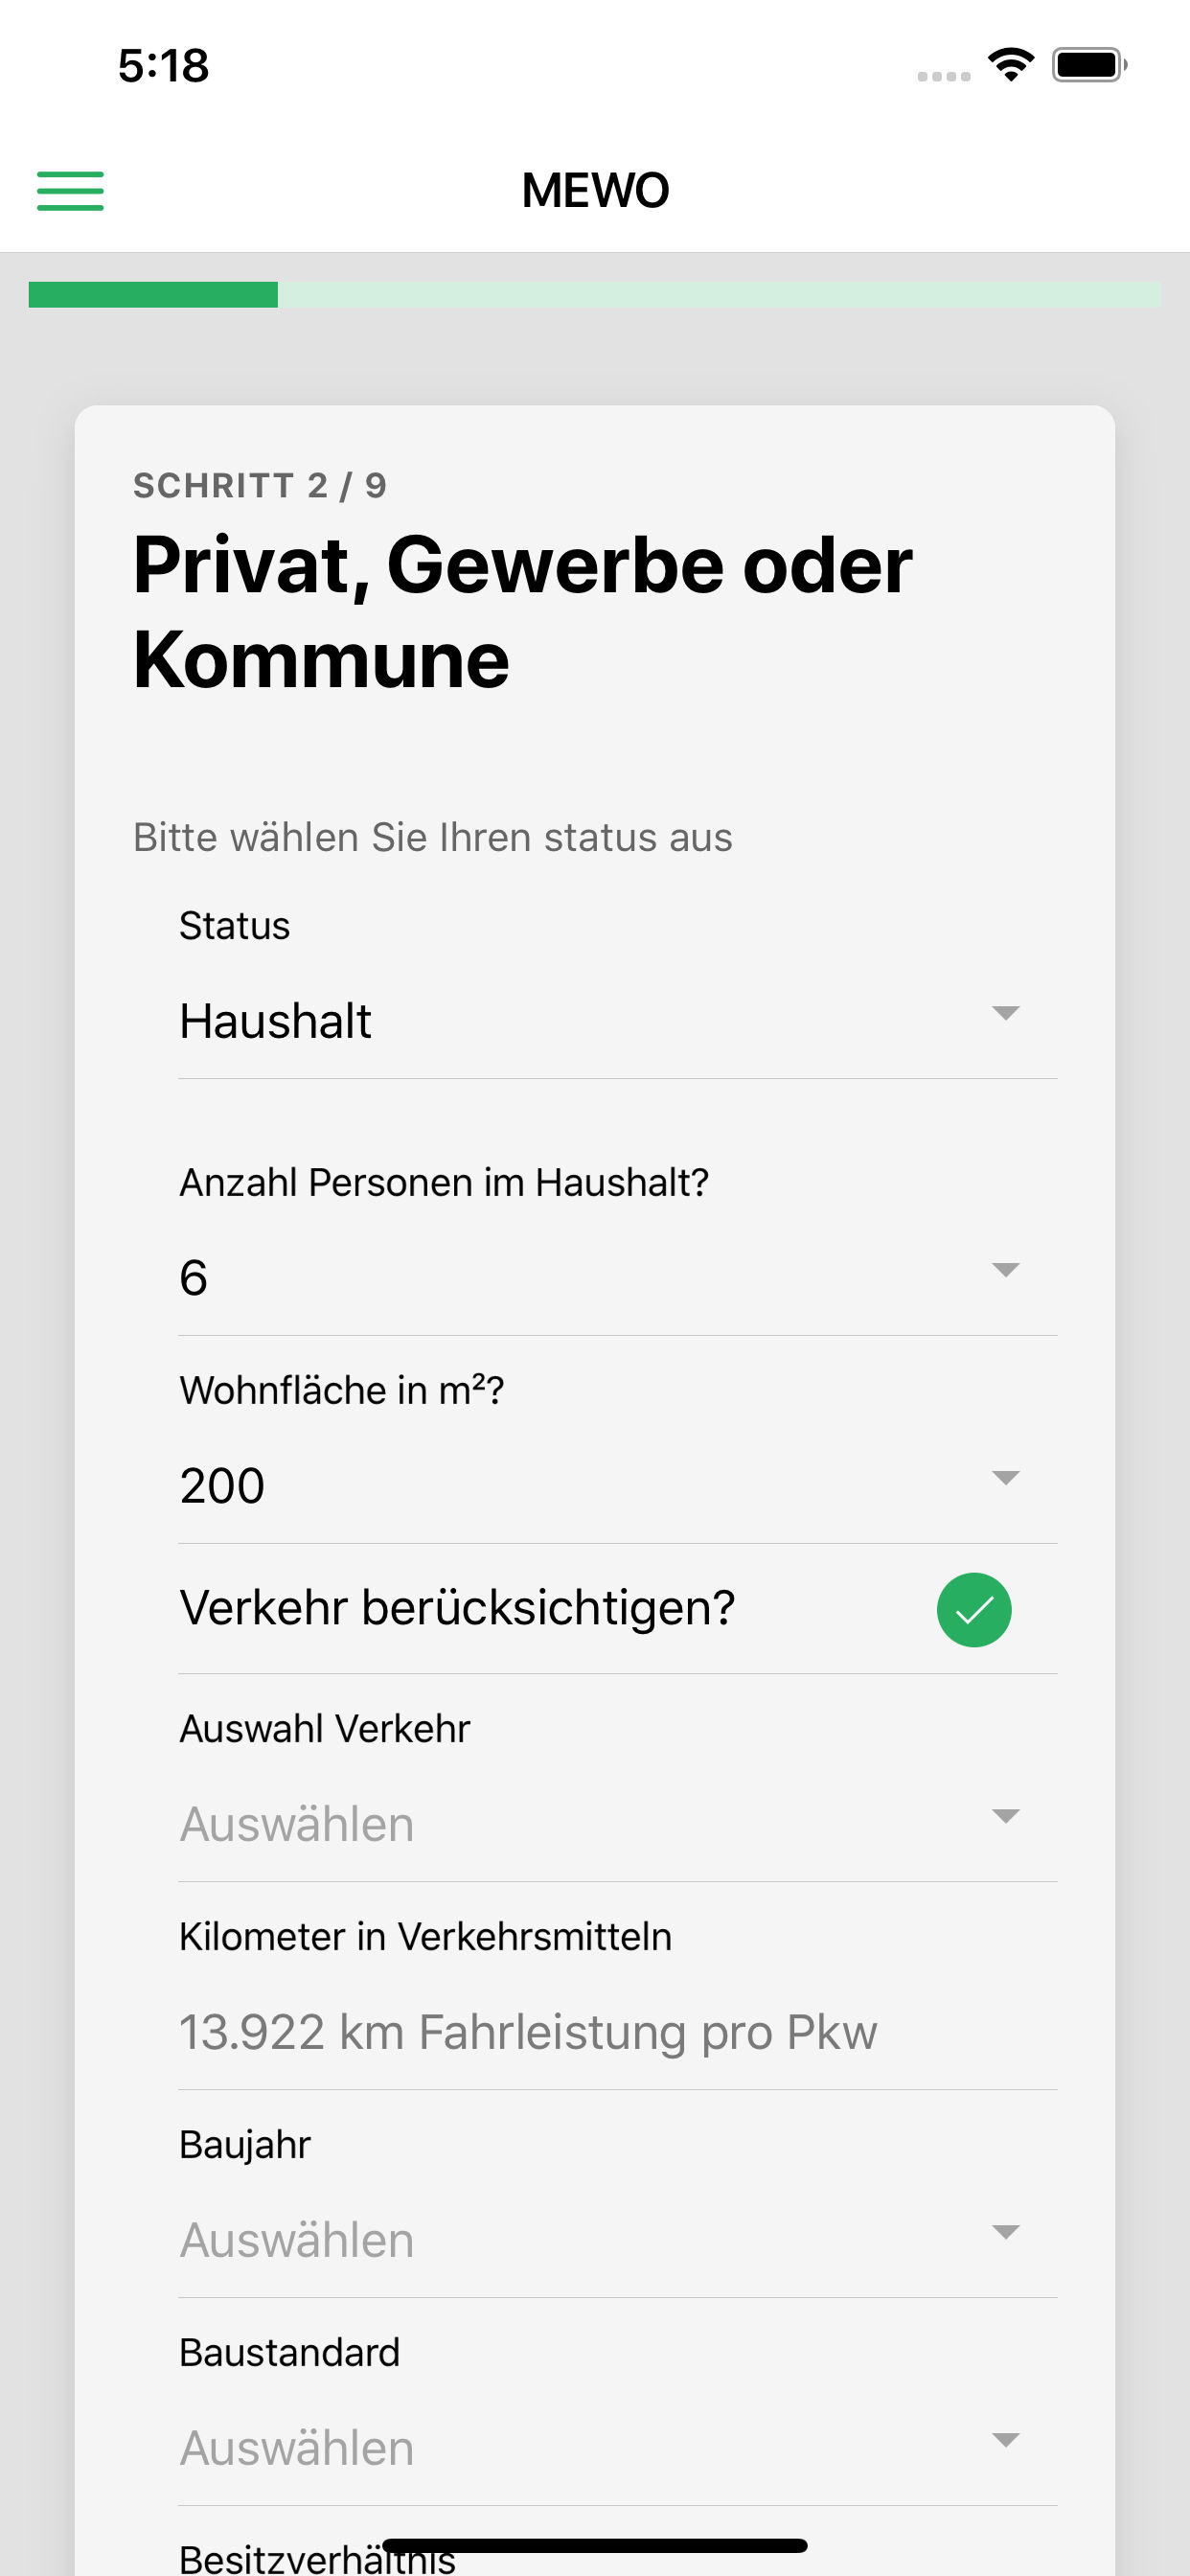Tap the cellular signal dots indicator

[943, 76]
